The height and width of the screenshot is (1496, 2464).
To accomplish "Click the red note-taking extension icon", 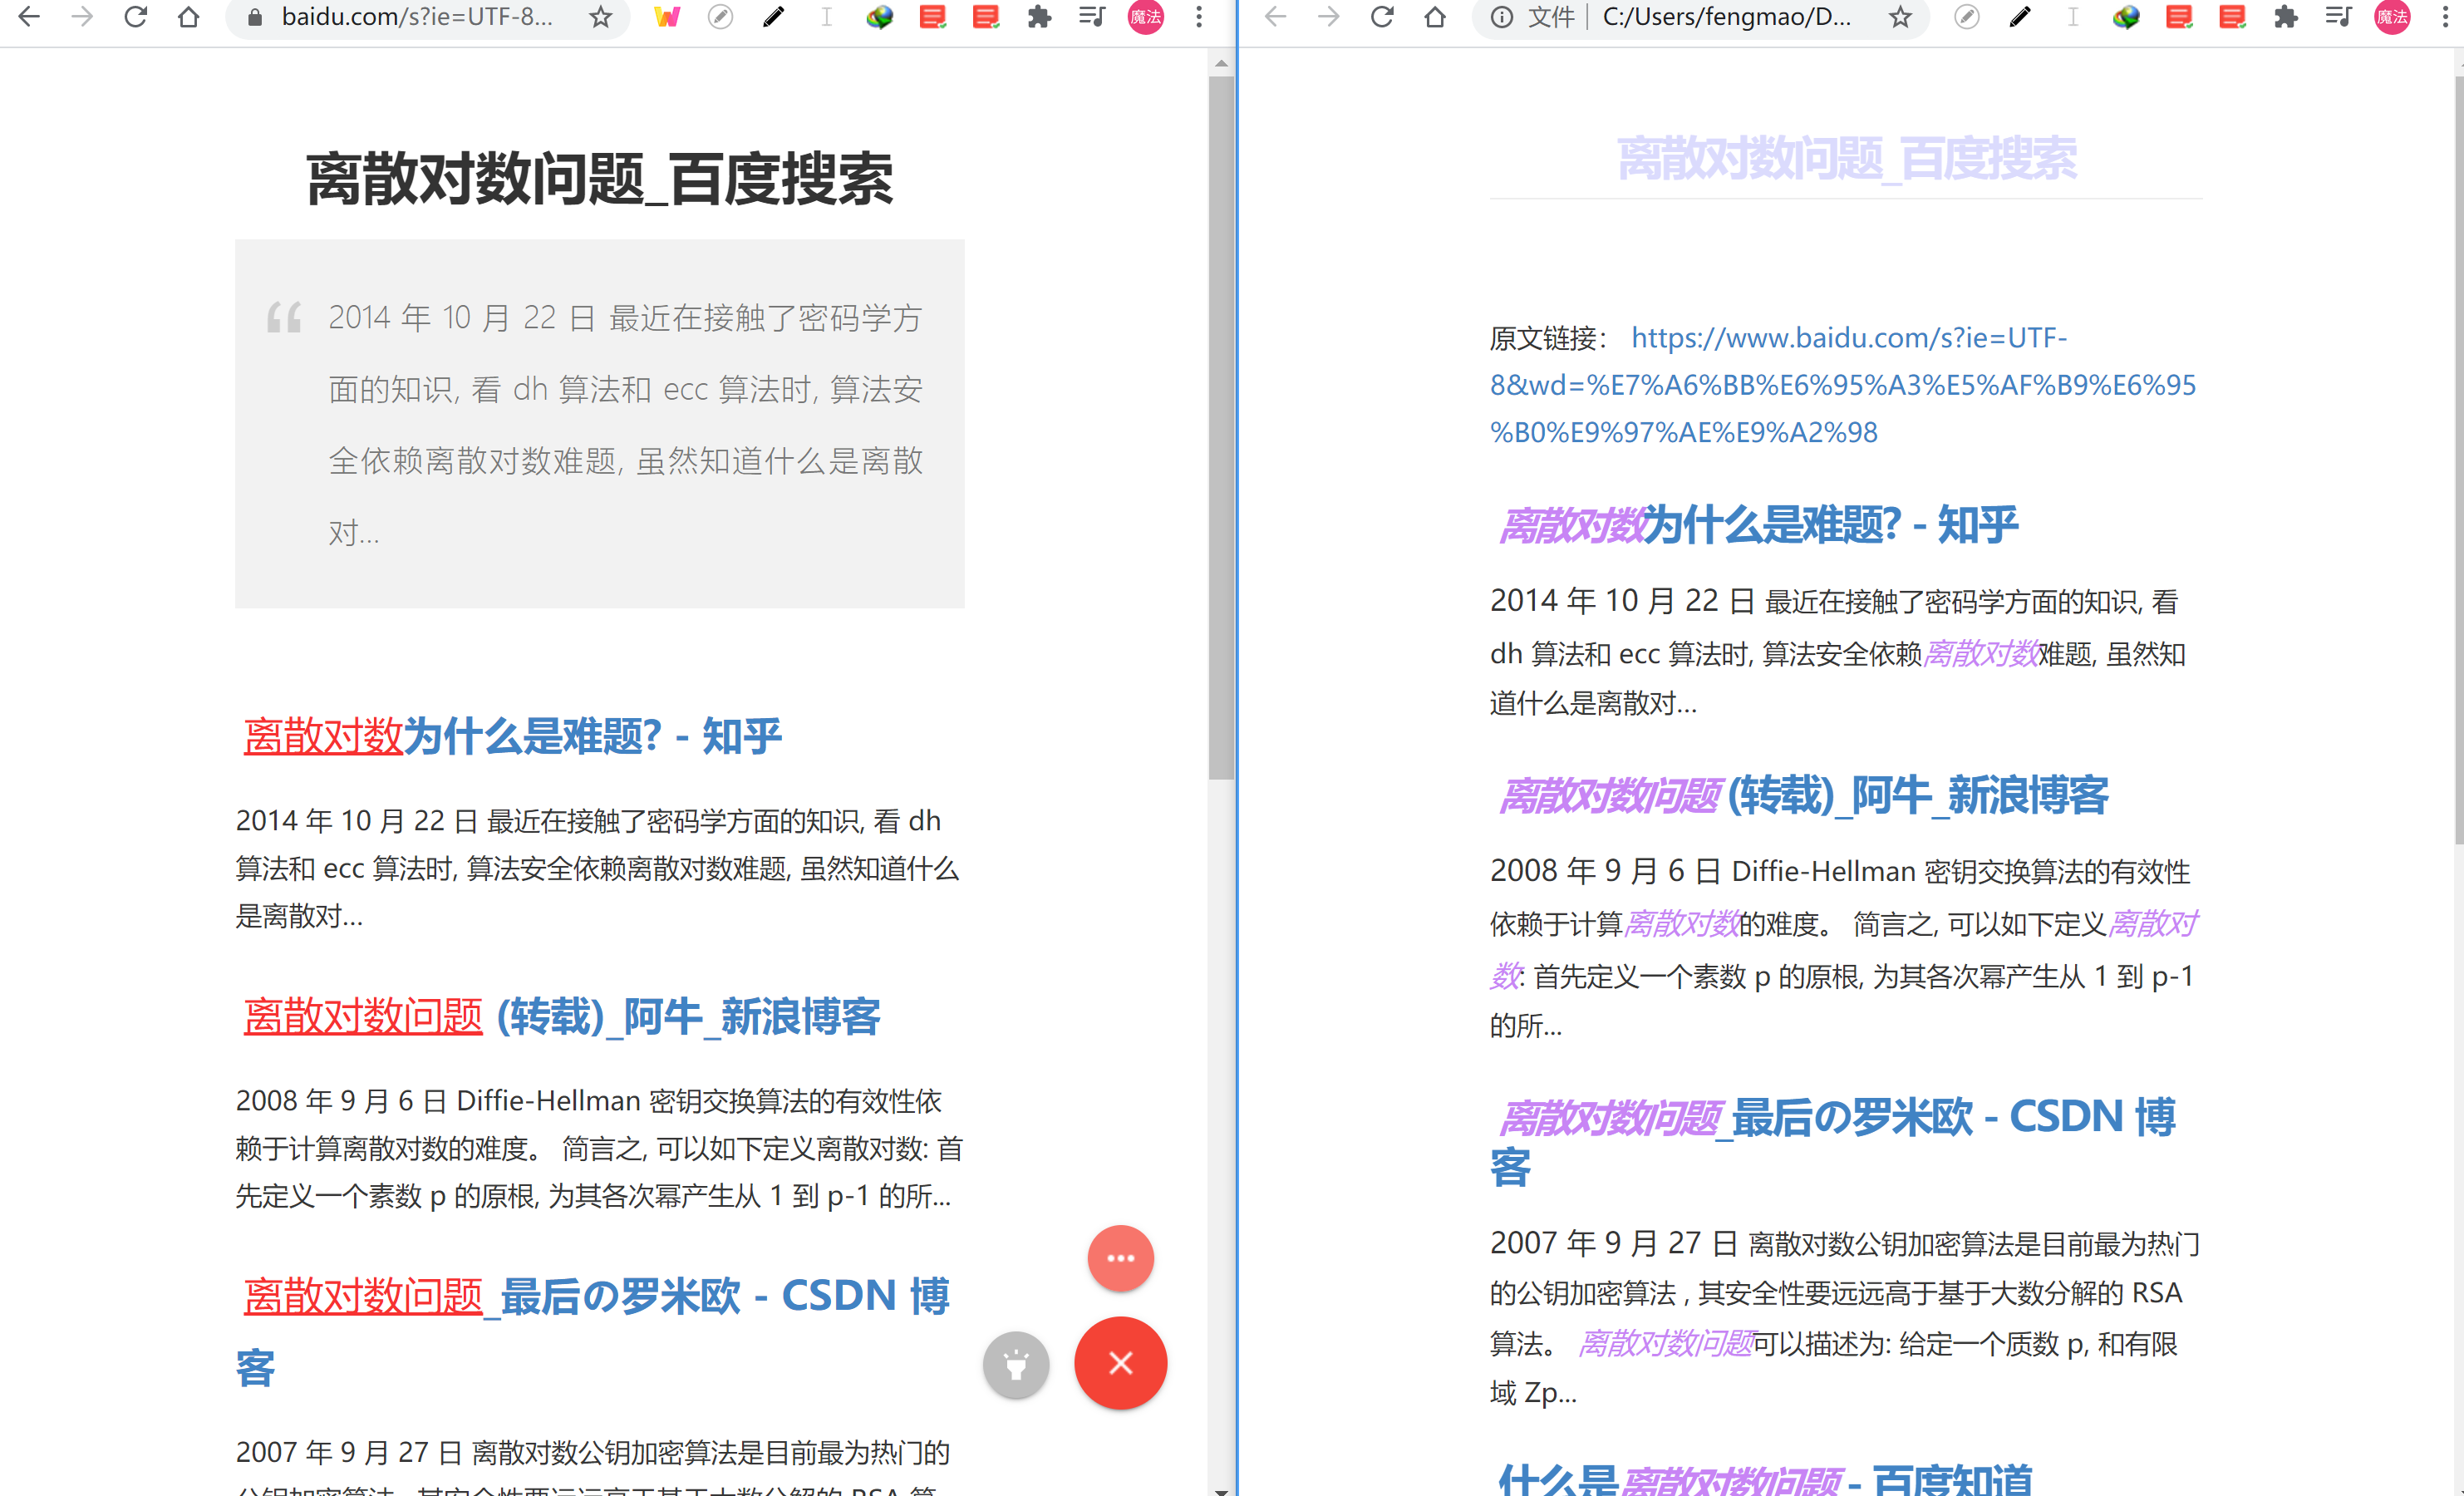I will [x=932, y=17].
